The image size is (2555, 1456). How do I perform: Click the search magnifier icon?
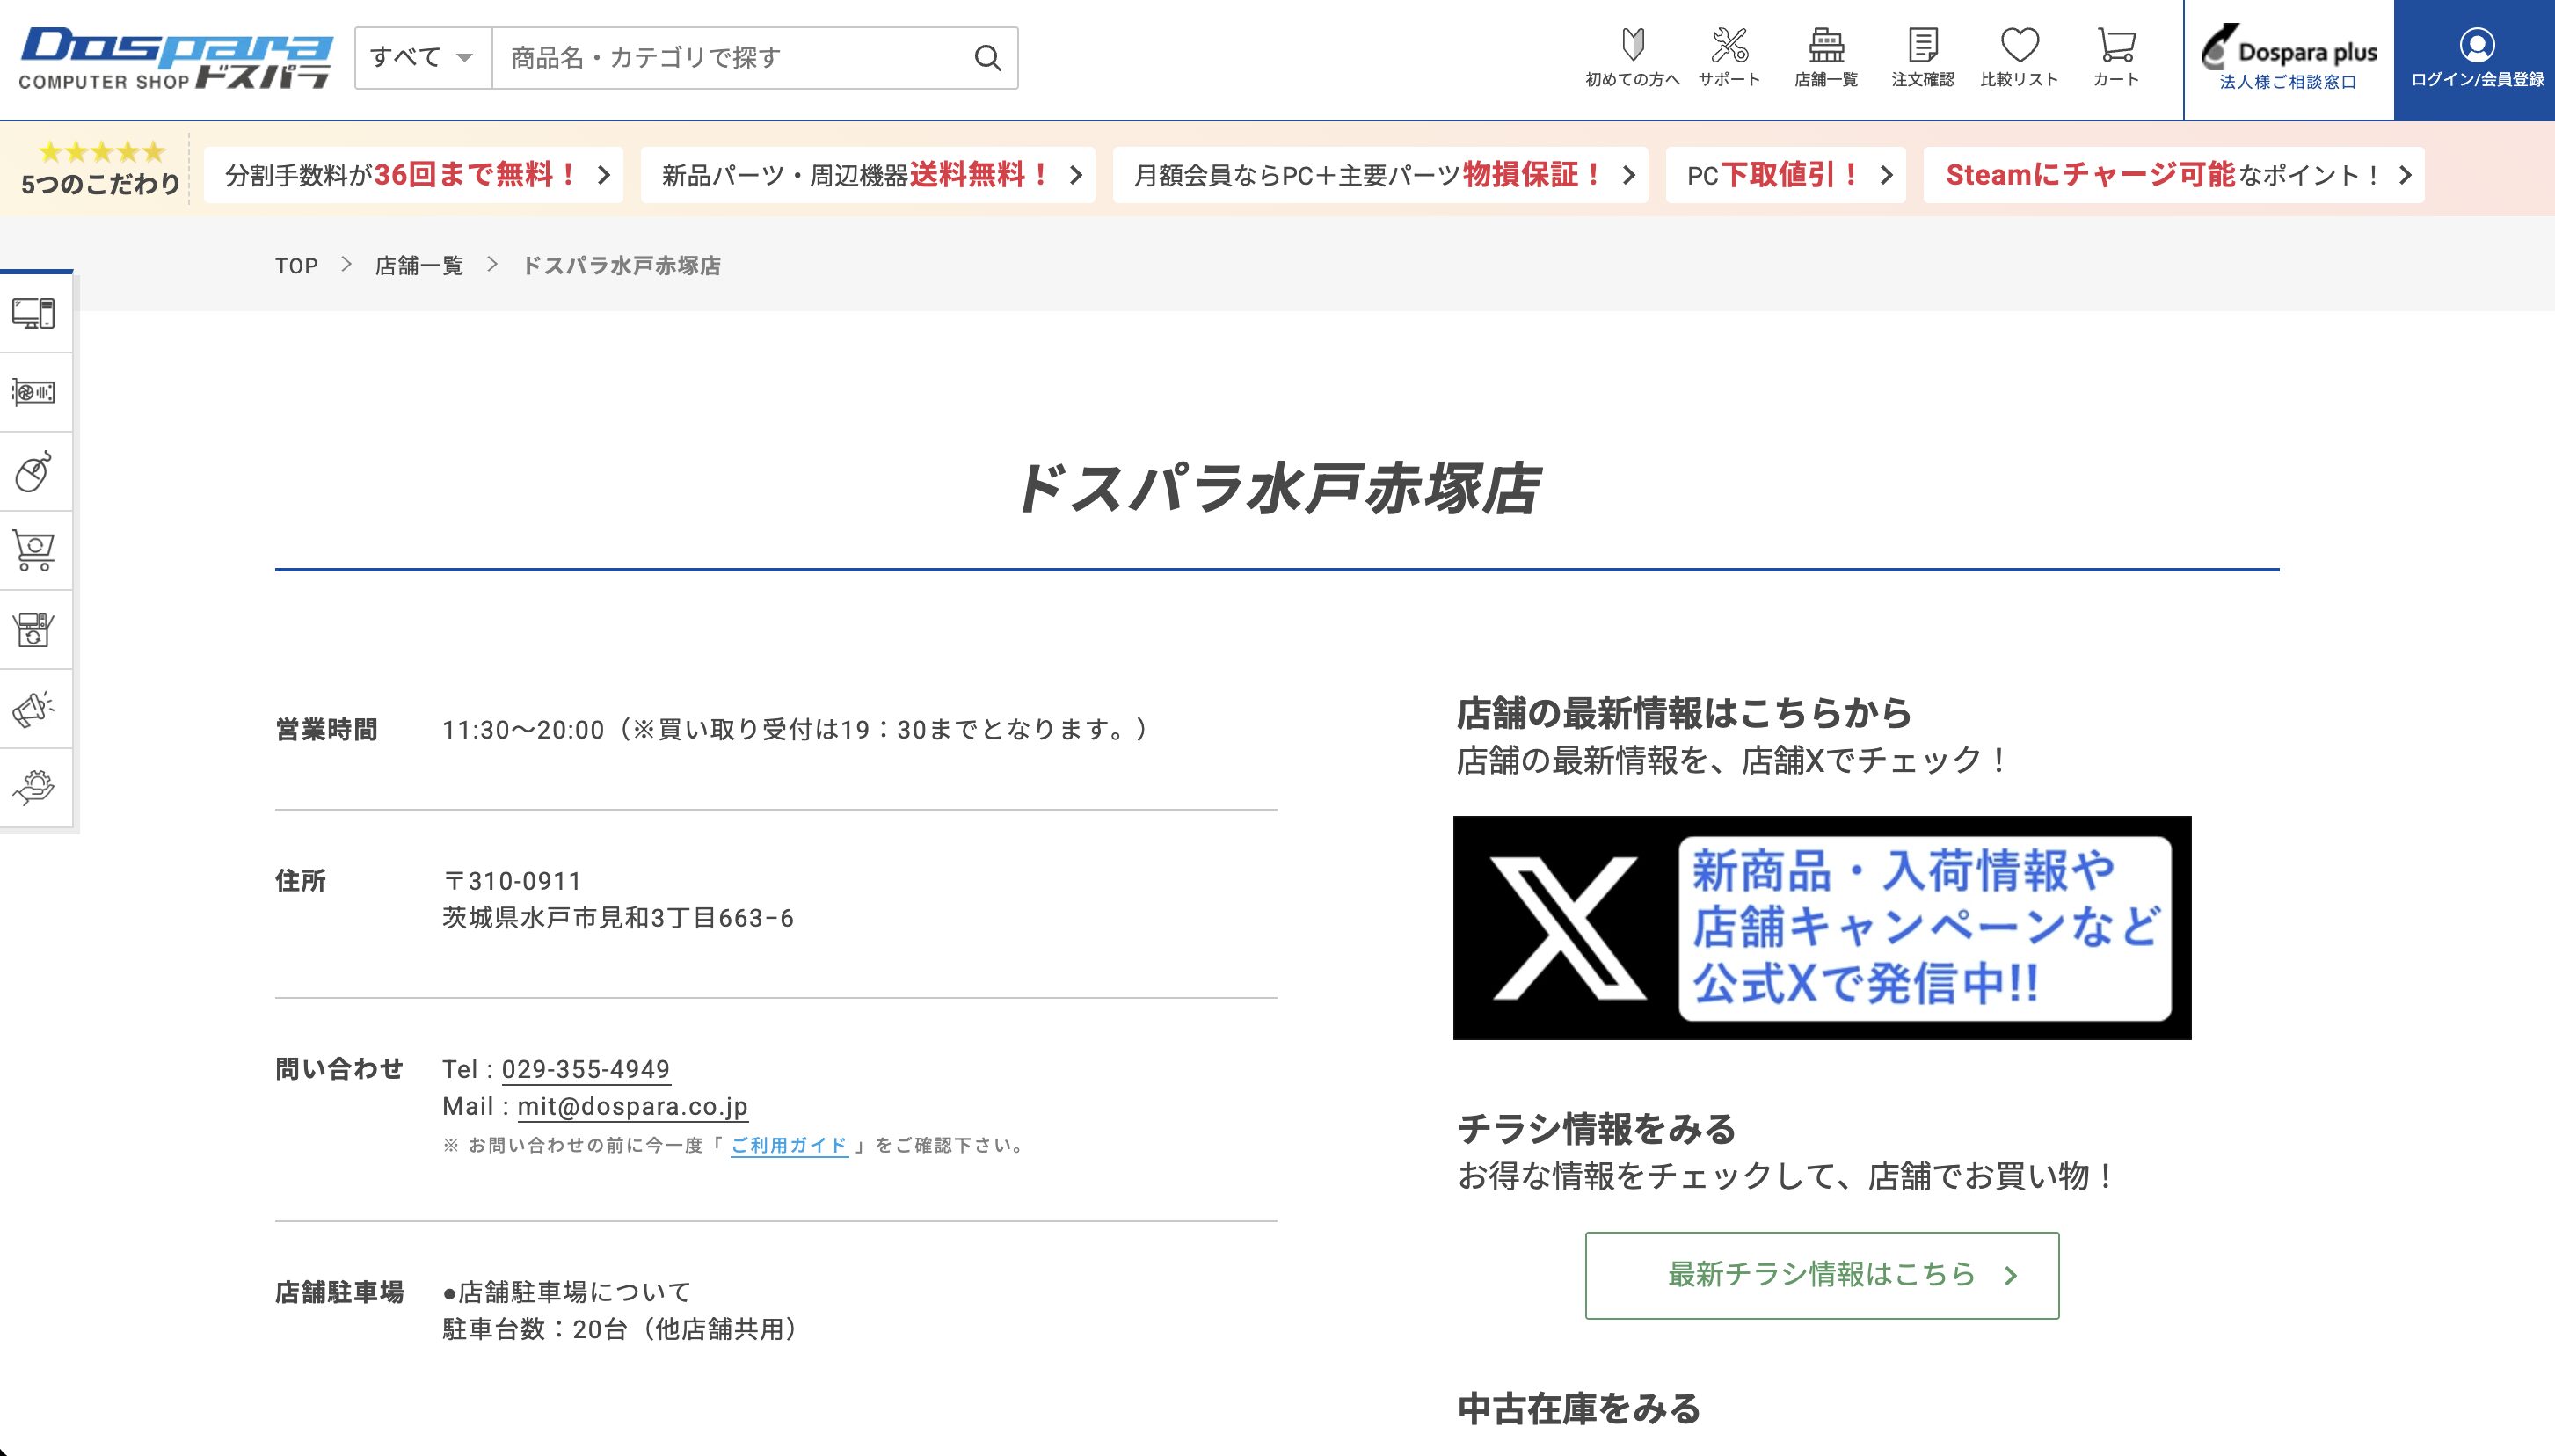(x=987, y=58)
